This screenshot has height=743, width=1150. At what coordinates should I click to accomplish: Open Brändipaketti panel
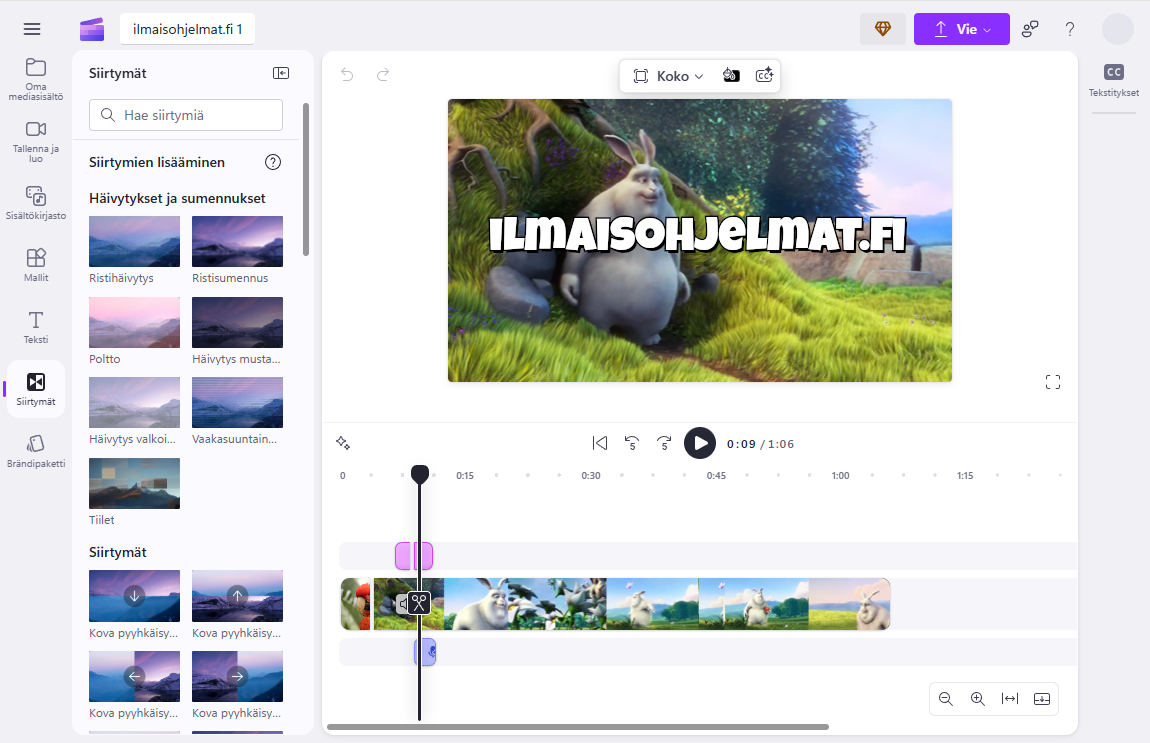(x=36, y=451)
